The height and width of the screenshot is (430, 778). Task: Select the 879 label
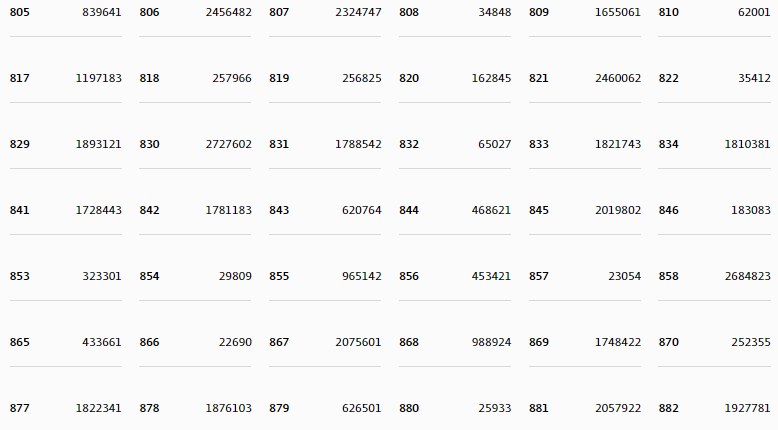(x=279, y=408)
